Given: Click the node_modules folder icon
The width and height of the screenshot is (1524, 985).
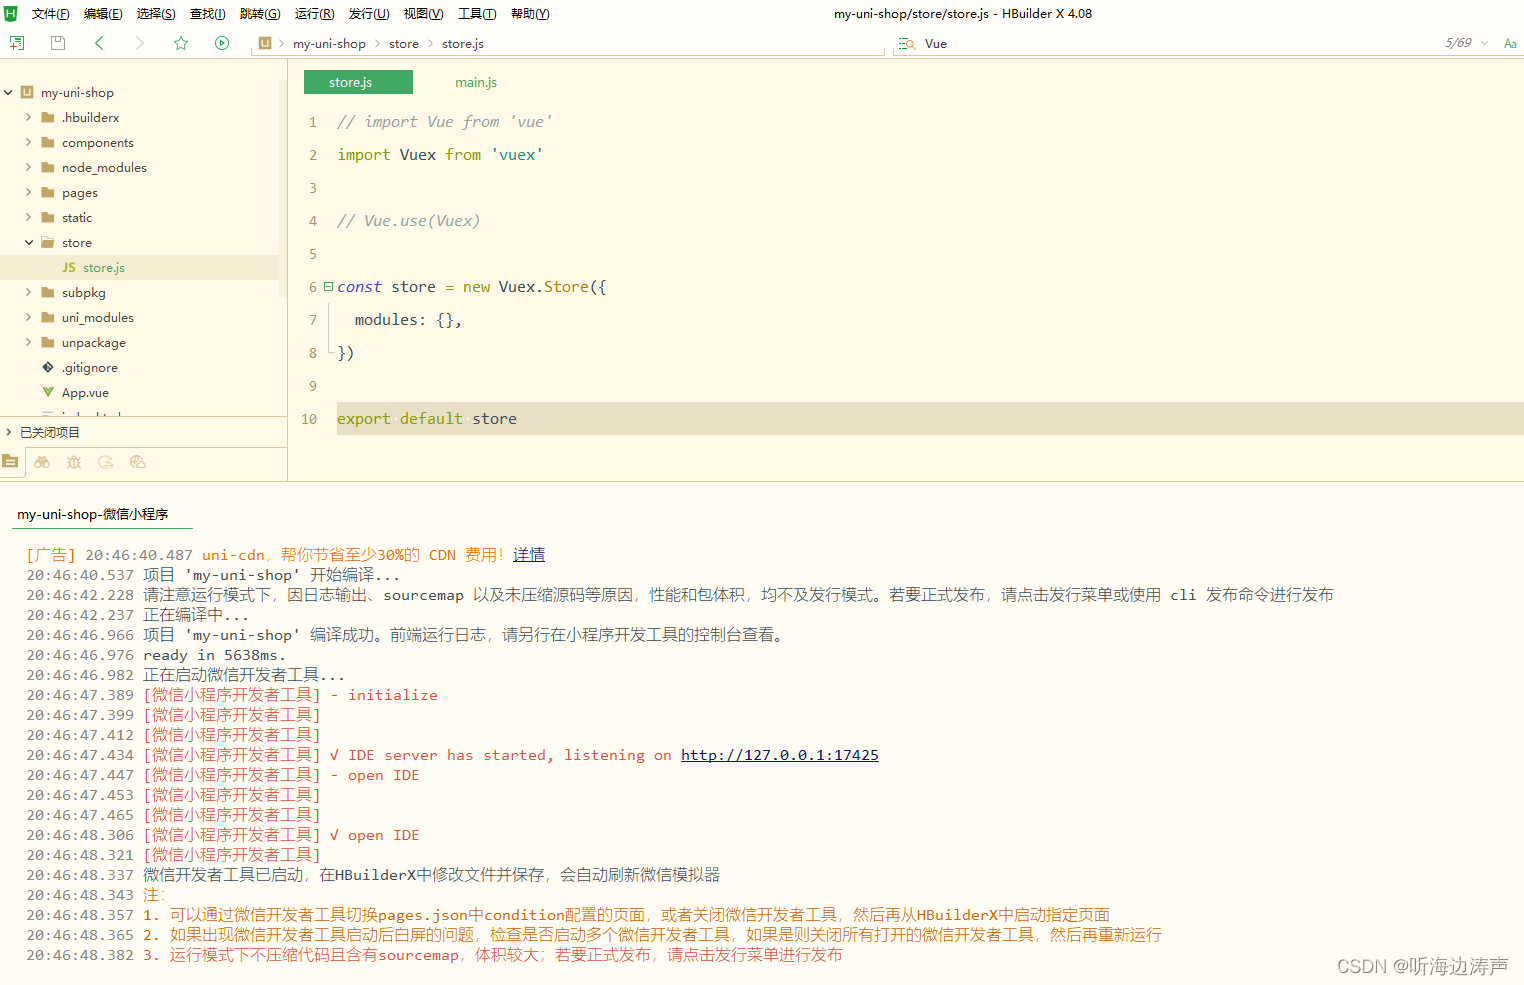Looking at the screenshot, I should (48, 167).
